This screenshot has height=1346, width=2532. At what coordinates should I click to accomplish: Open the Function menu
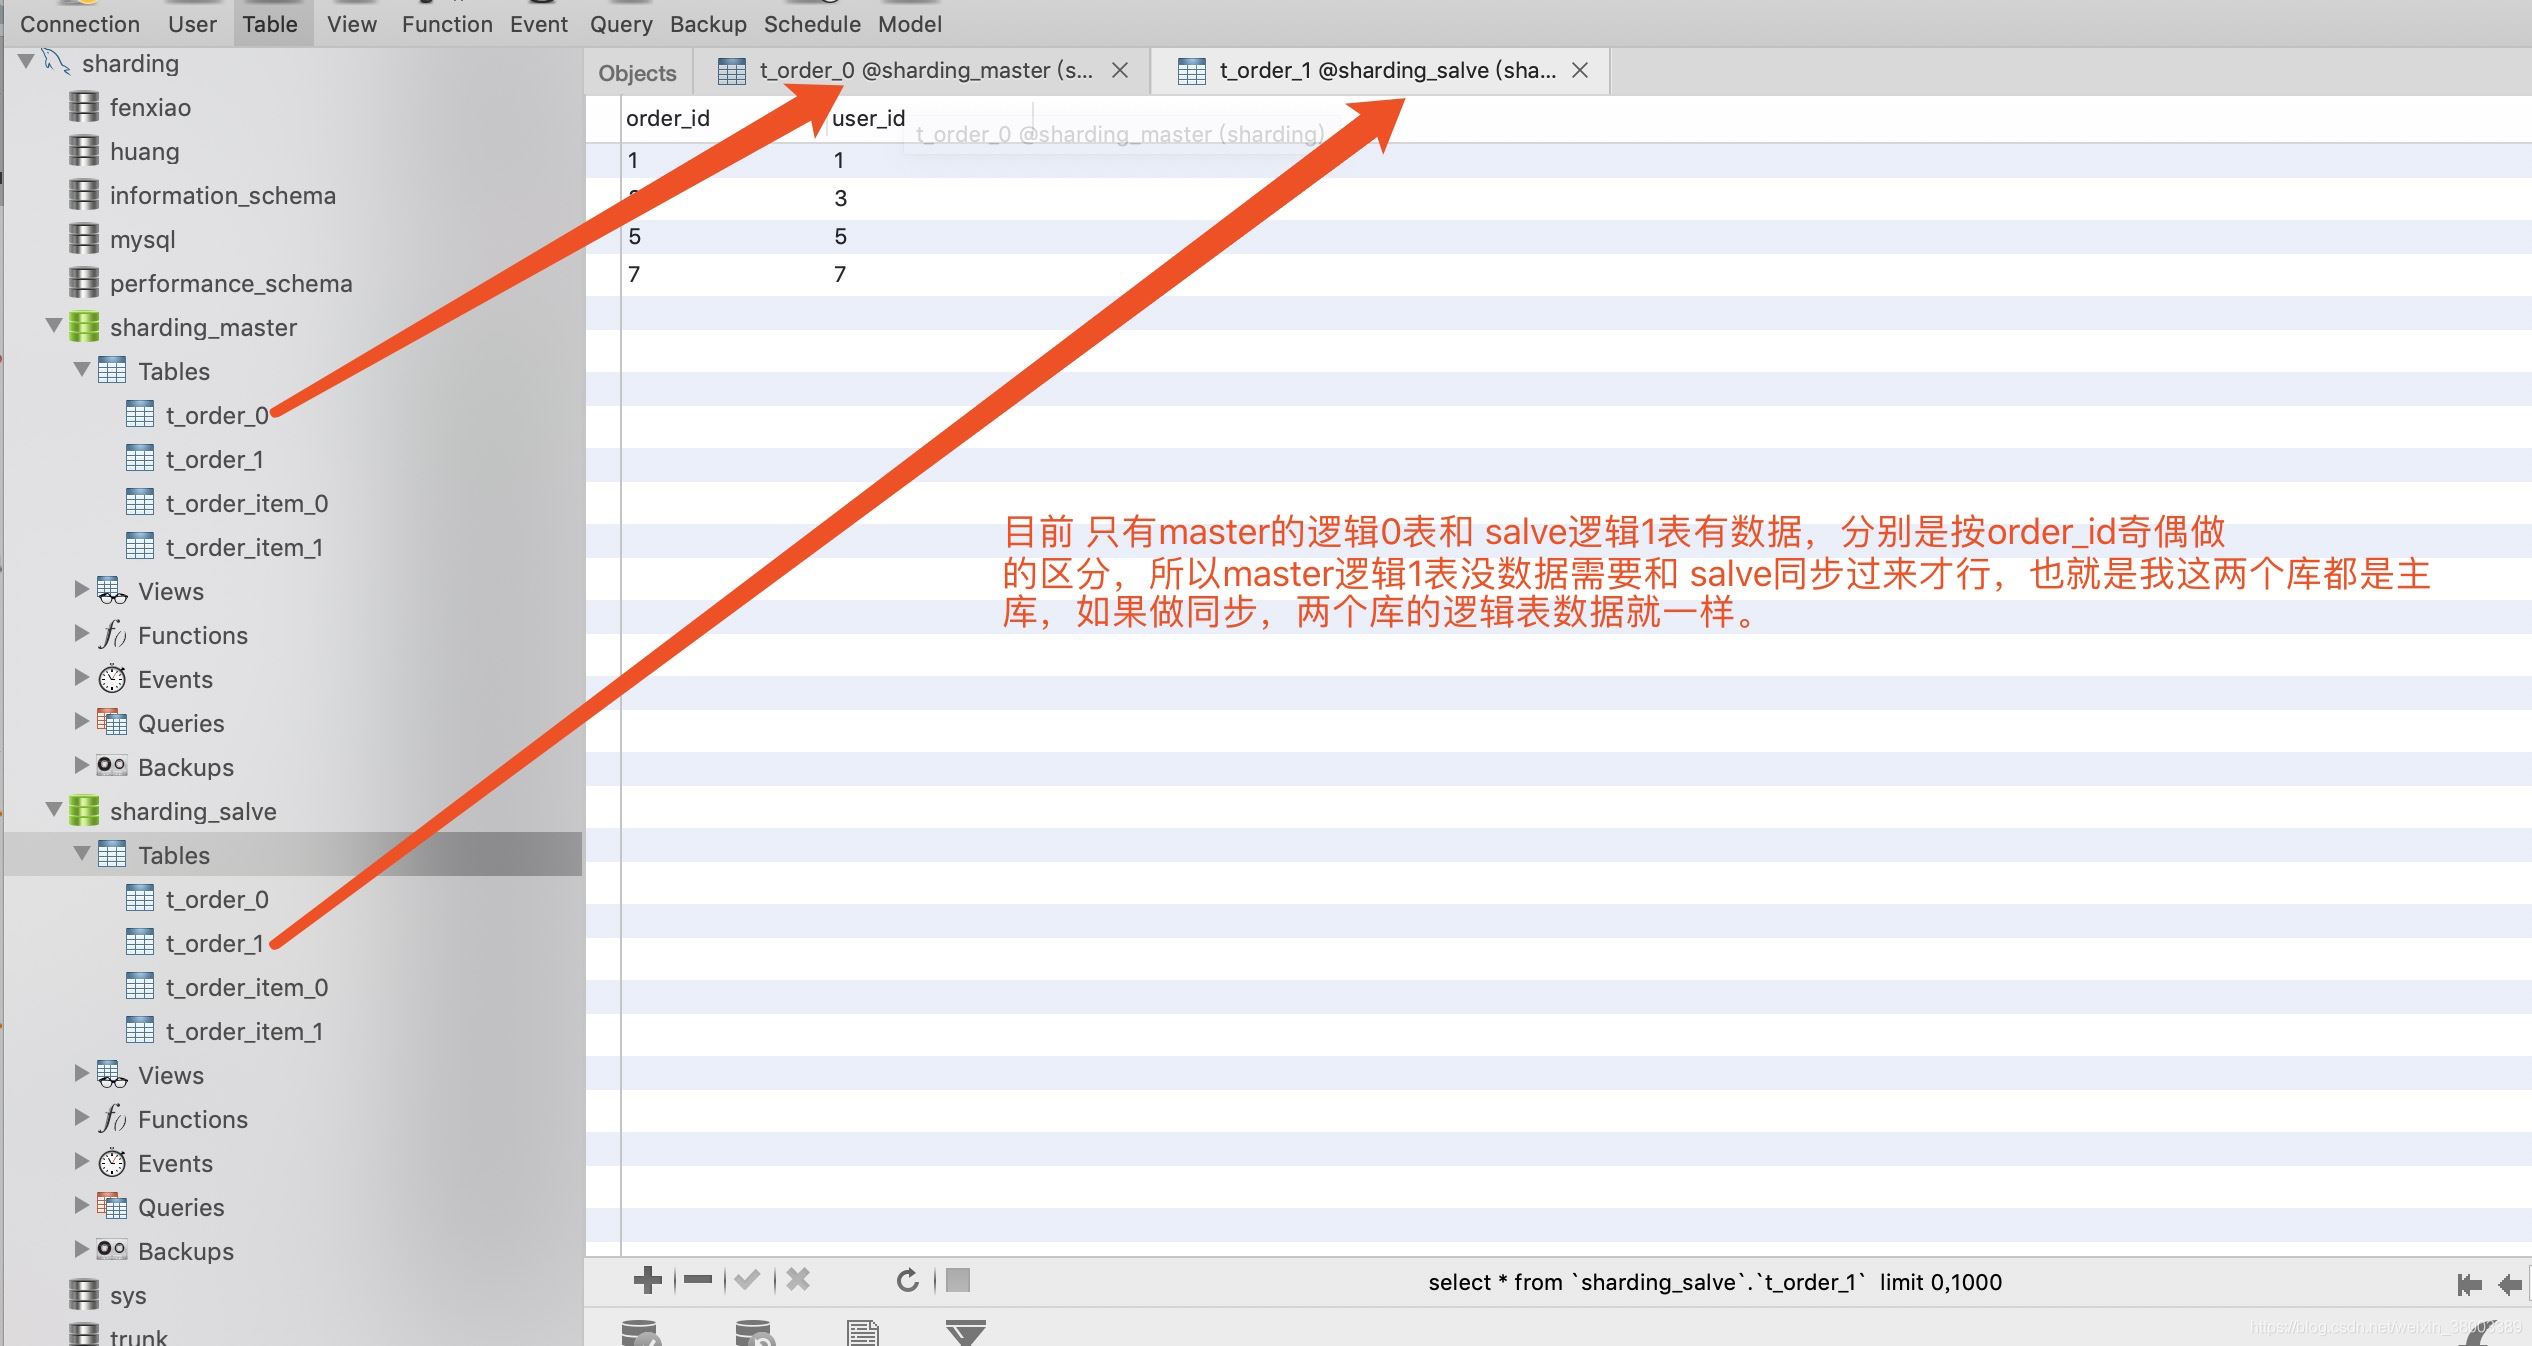pos(447,24)
